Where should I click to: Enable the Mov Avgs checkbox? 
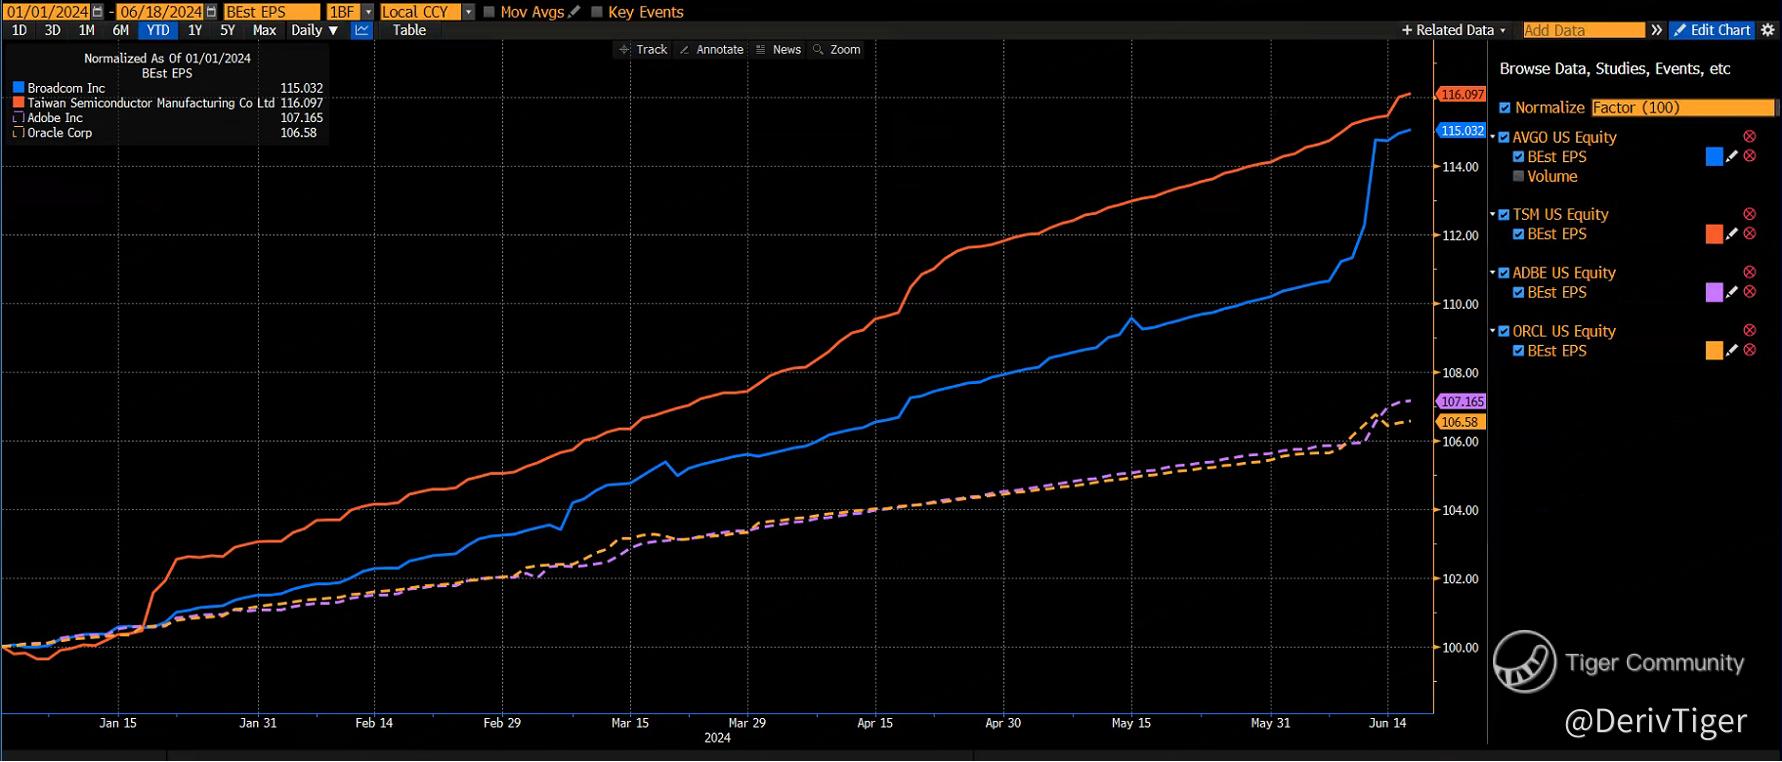click(x=489, y=12)
